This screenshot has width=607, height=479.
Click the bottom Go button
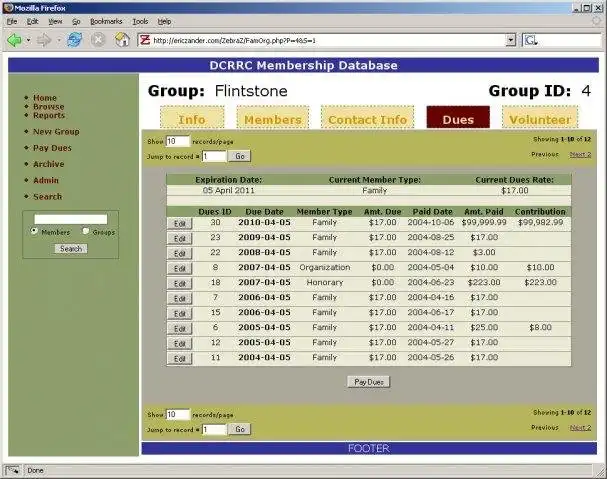point(240,429)
